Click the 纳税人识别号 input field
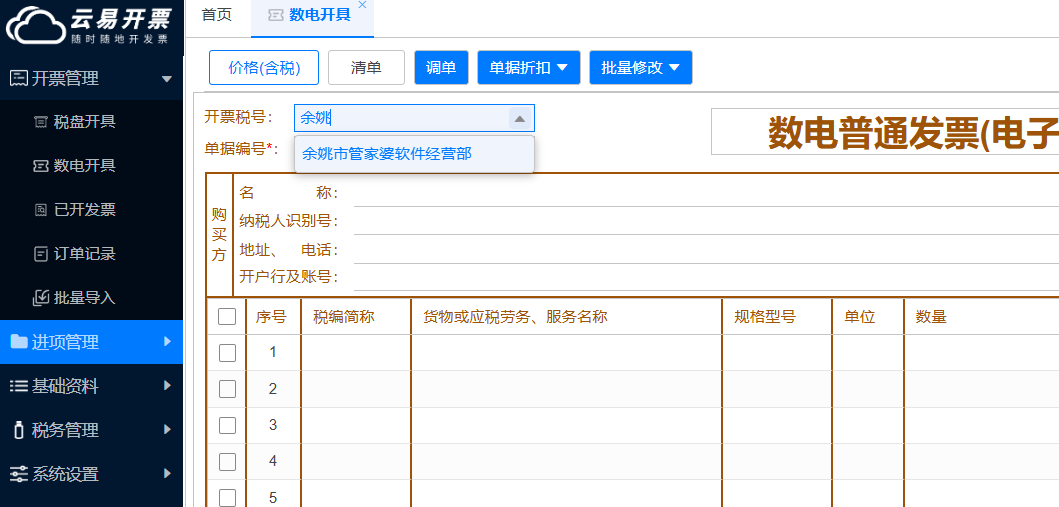The image size is (1059, 507). [706, 221]
